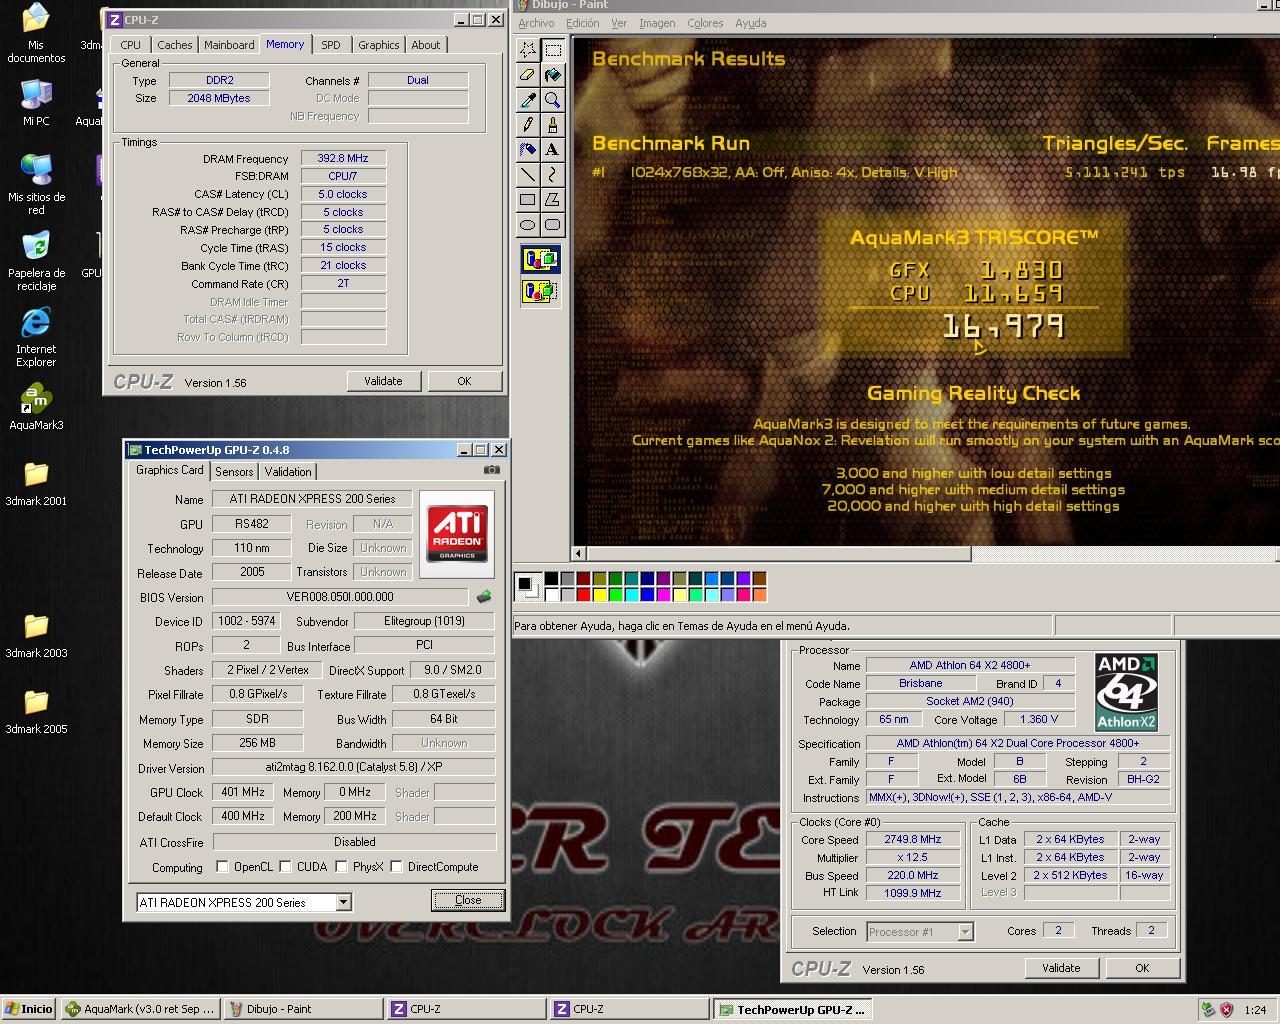Open the Caches tab in CPU-Z

tap(175, 45)
